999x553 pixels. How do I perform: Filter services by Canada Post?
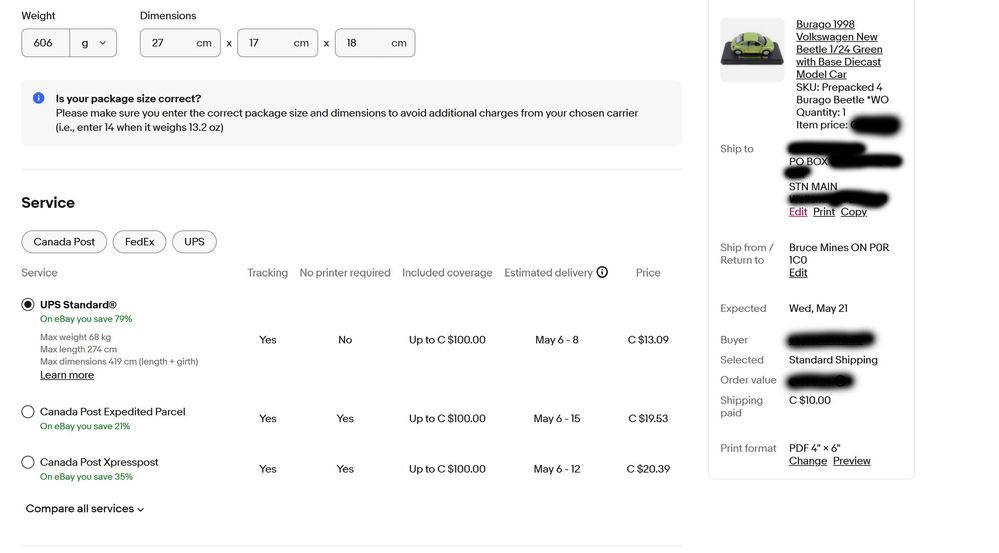[64, 241]
